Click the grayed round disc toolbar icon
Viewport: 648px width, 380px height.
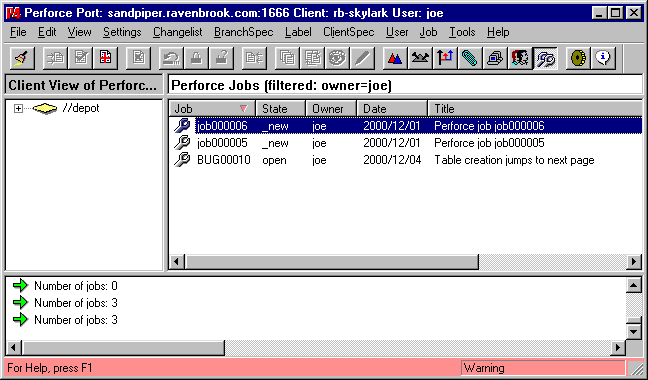click(x=337, y=58)
